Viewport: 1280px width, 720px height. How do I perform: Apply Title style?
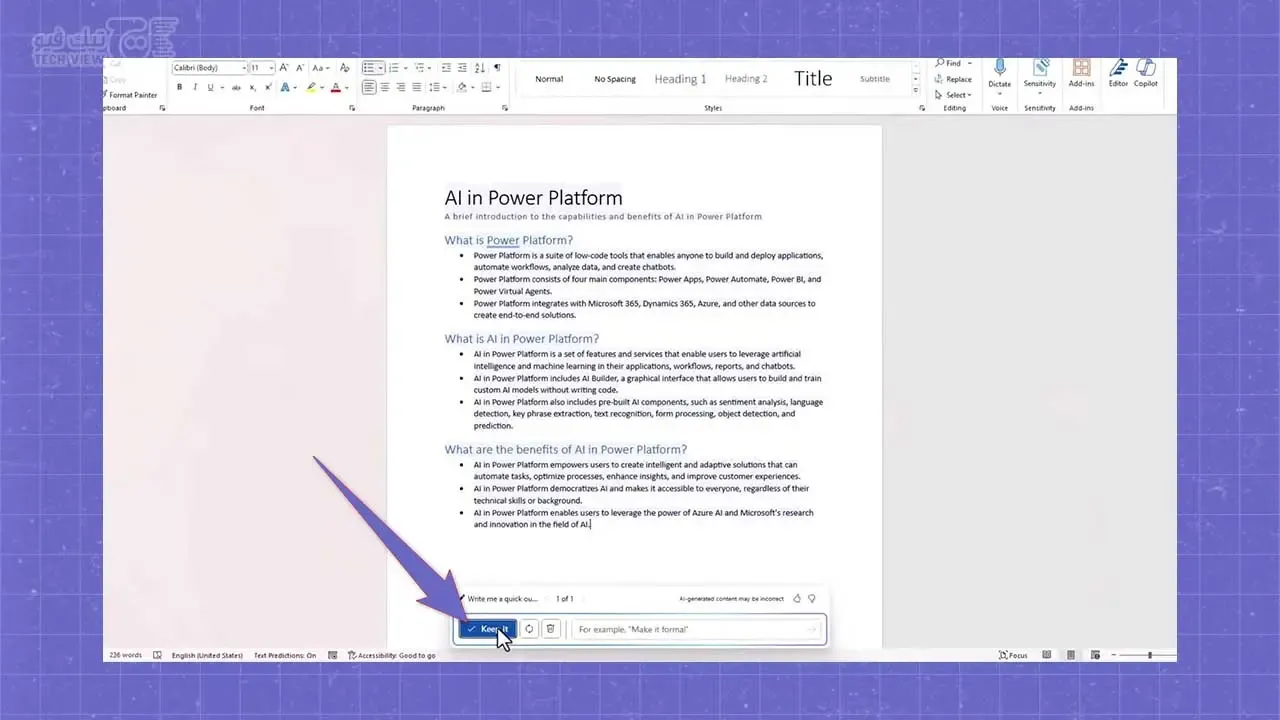click(813, 79)
